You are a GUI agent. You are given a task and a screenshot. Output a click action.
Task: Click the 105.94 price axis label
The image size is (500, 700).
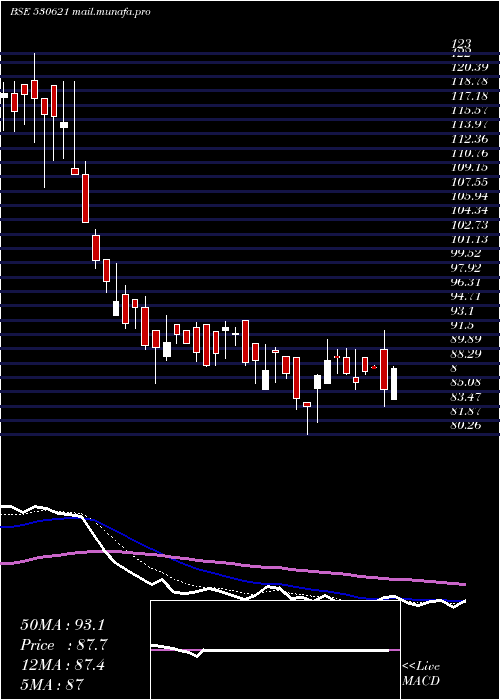[x=470, y=196]
